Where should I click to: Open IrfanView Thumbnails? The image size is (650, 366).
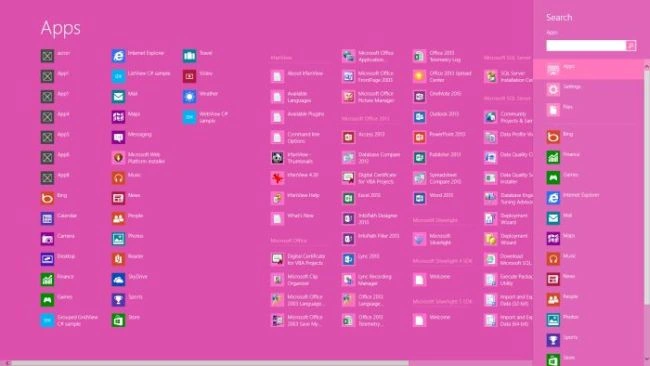click(292, 158)
